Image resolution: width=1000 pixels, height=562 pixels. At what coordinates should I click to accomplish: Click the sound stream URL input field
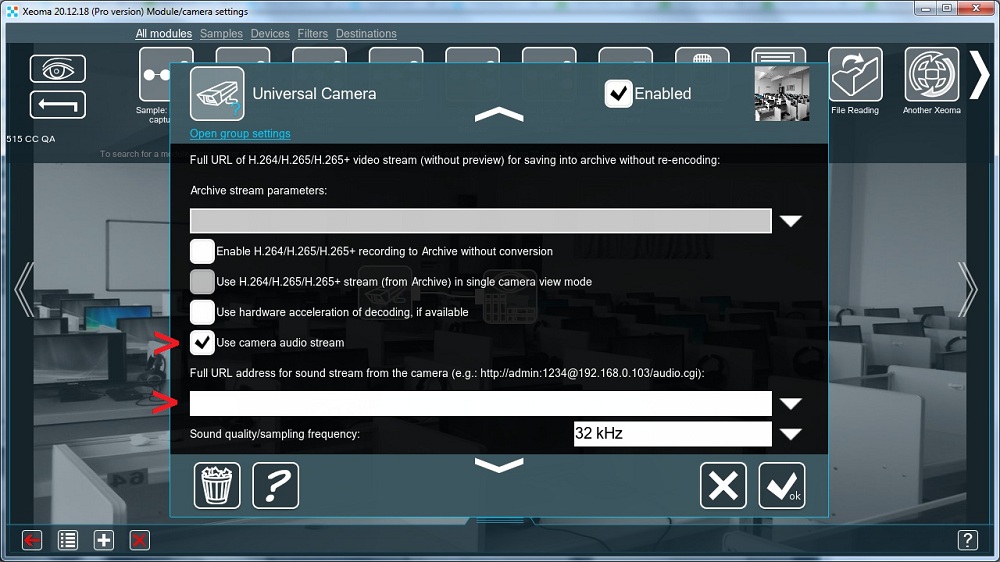coord(481,404)
